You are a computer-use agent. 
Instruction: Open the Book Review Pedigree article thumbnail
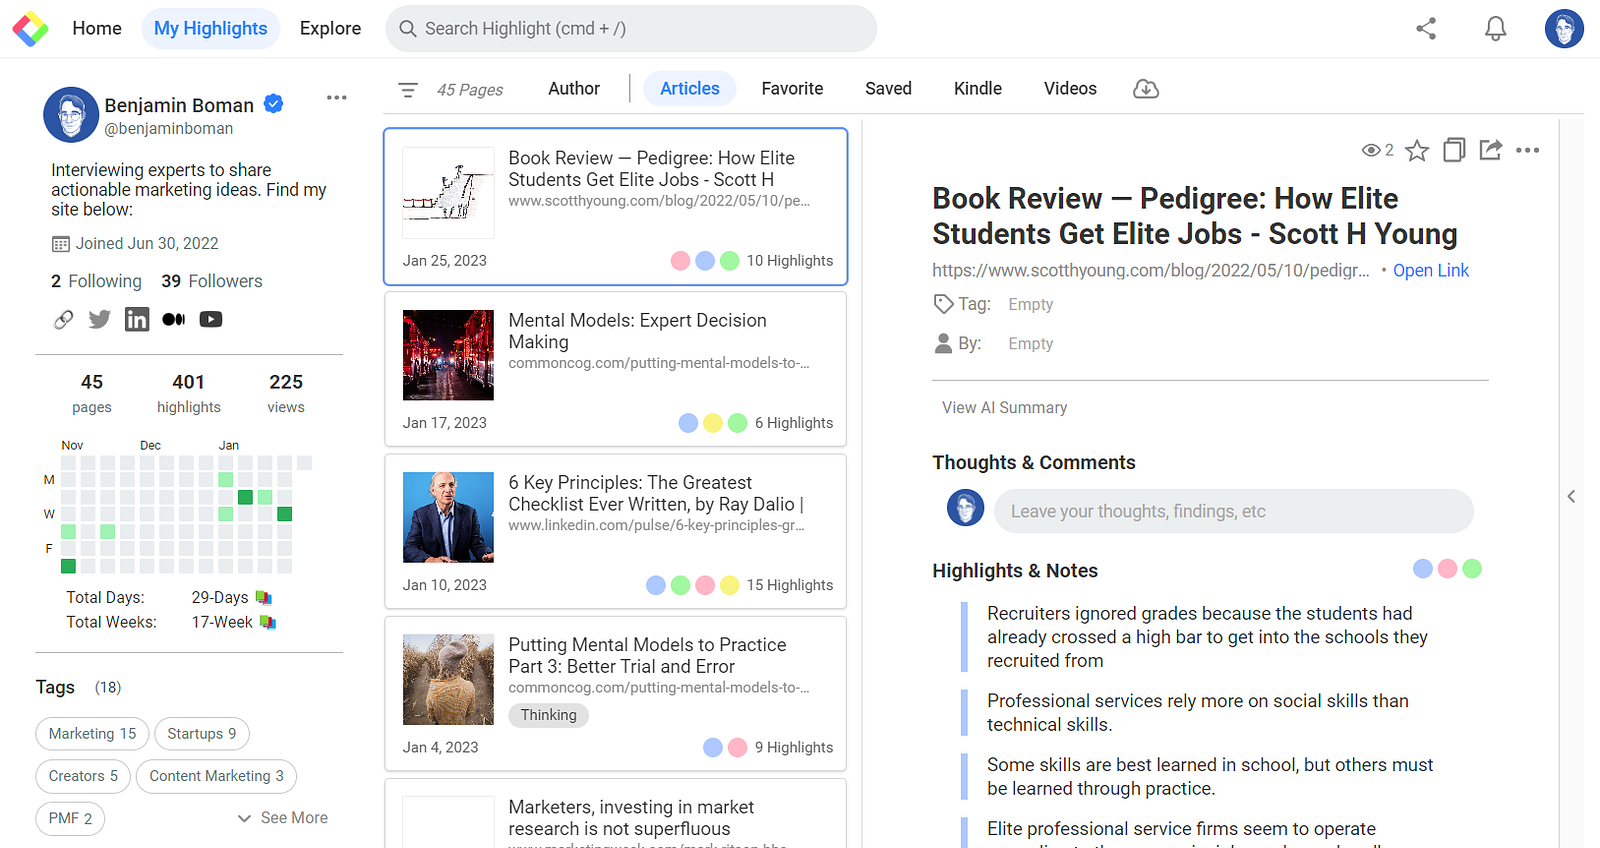click(448, 193)
